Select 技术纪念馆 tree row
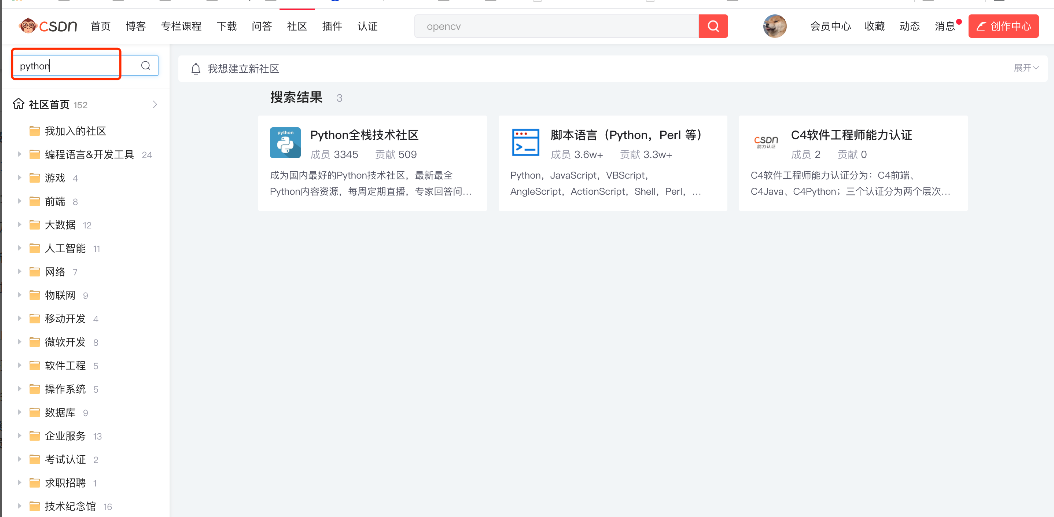 [85, 506]
